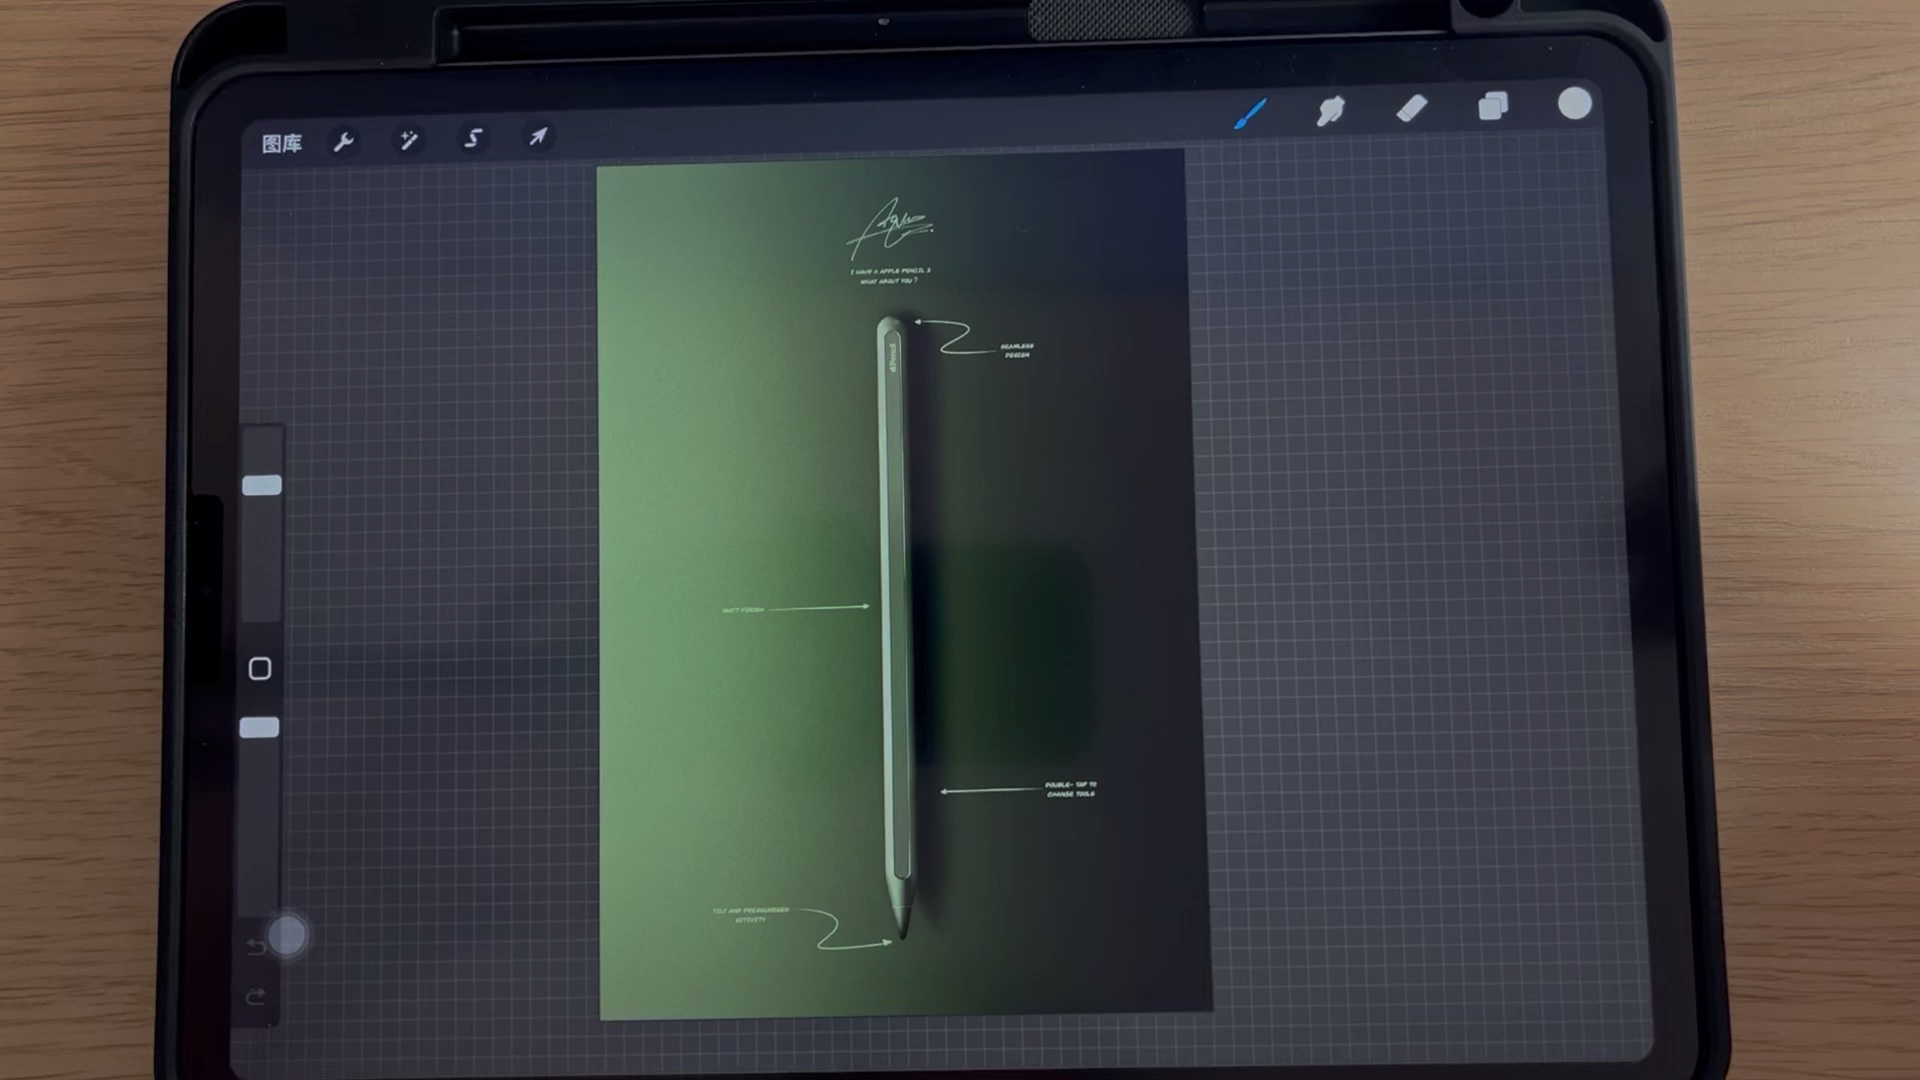This screenshot has height=1080, width=1920.
Task: Open the Adjustments magic wand menu
Action: 408,139
